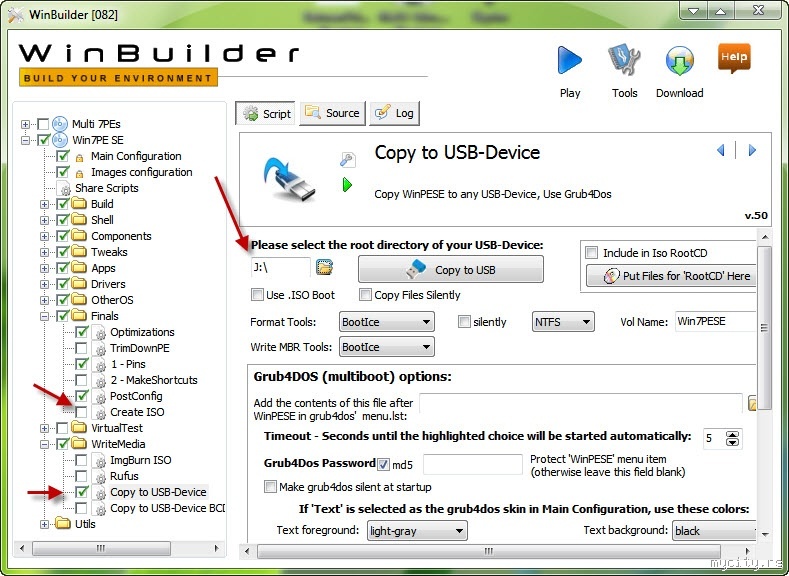
Task: Expand the Multi 7PEs tree node
Action: click(x=25, y=124)
